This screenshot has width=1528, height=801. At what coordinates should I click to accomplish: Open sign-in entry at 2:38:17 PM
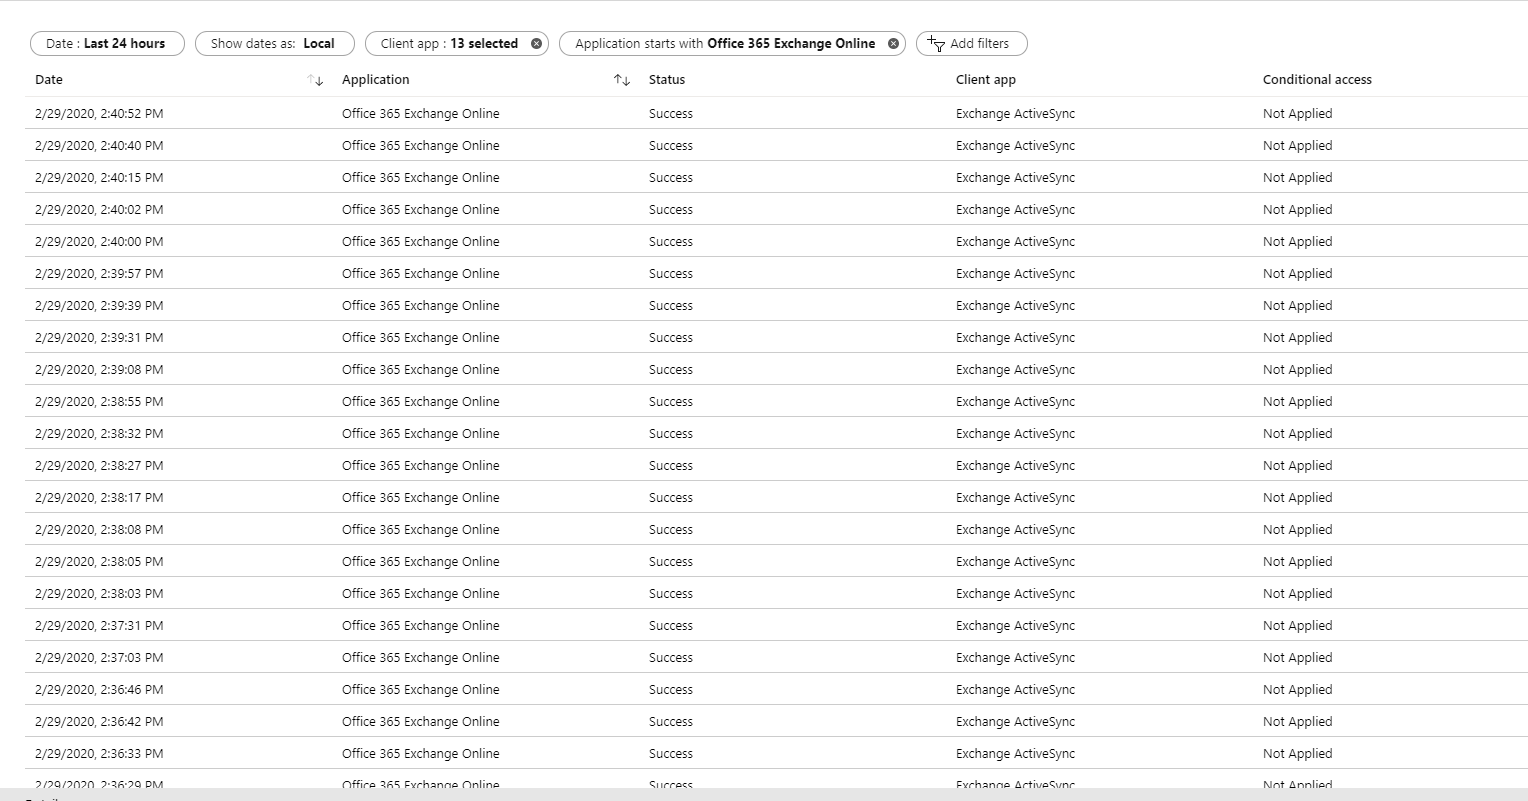click(776, 497)
